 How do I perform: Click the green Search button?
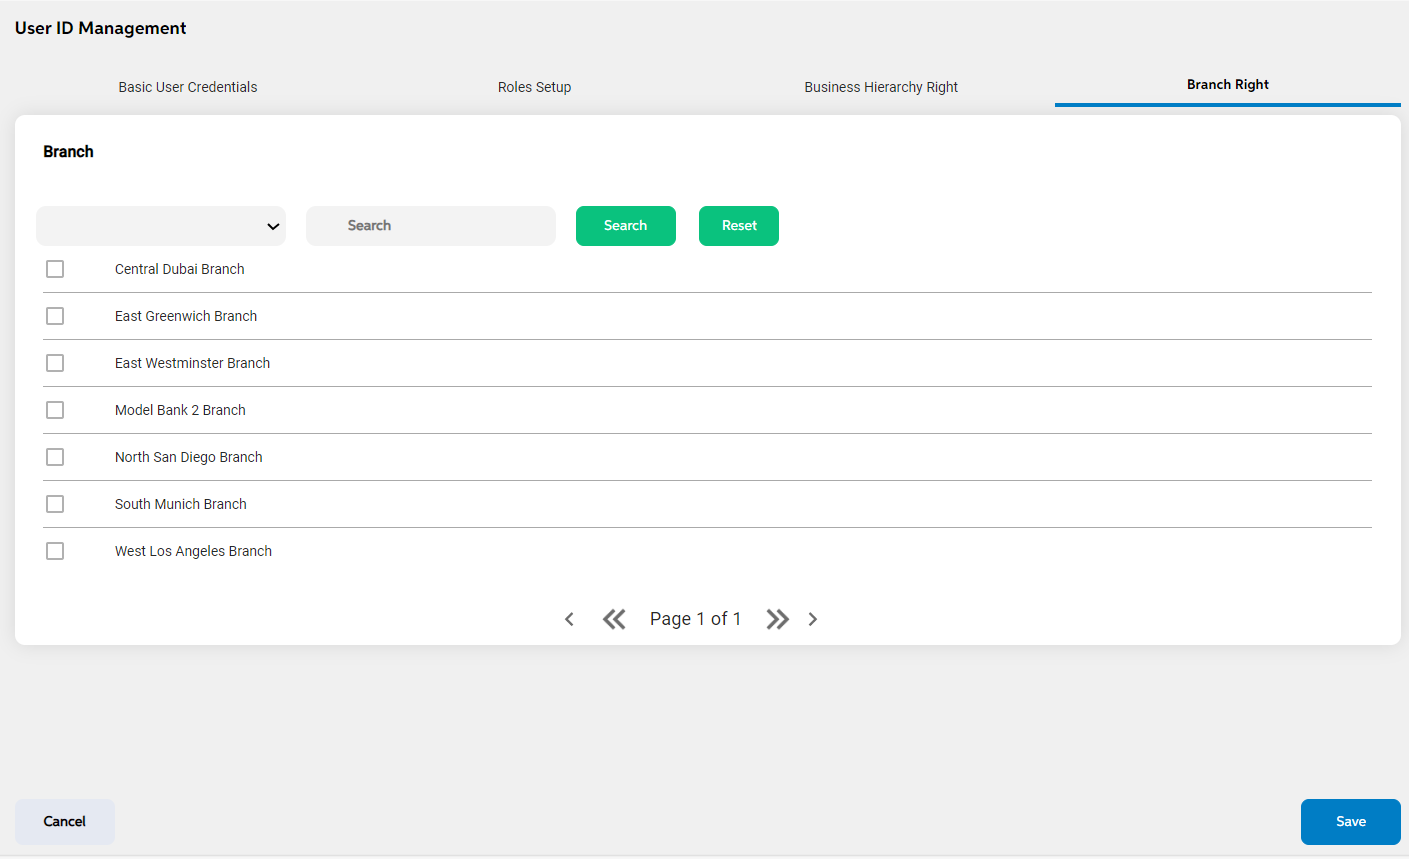(x=626, y=226)
